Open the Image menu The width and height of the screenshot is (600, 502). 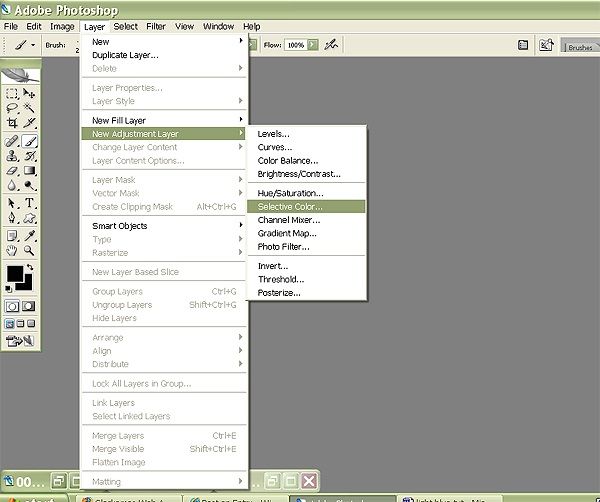click(x=62, y=26)
